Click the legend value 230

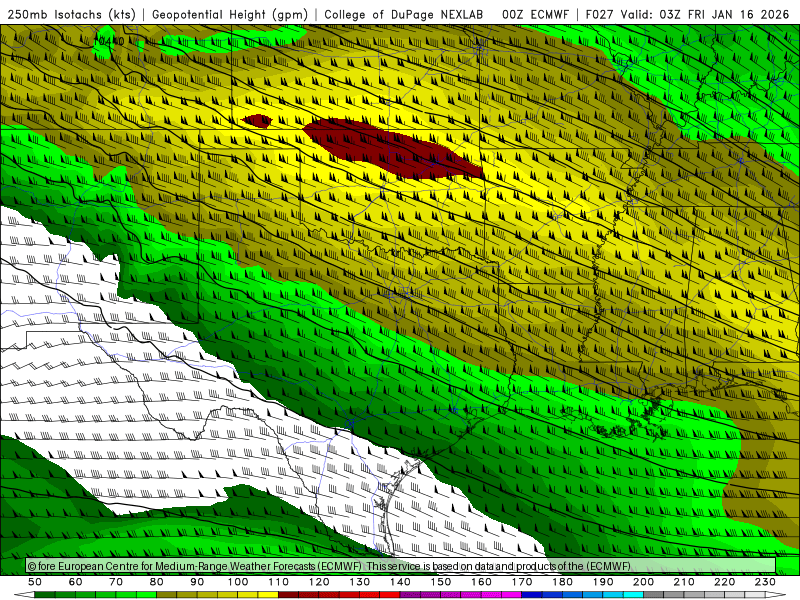765,582
